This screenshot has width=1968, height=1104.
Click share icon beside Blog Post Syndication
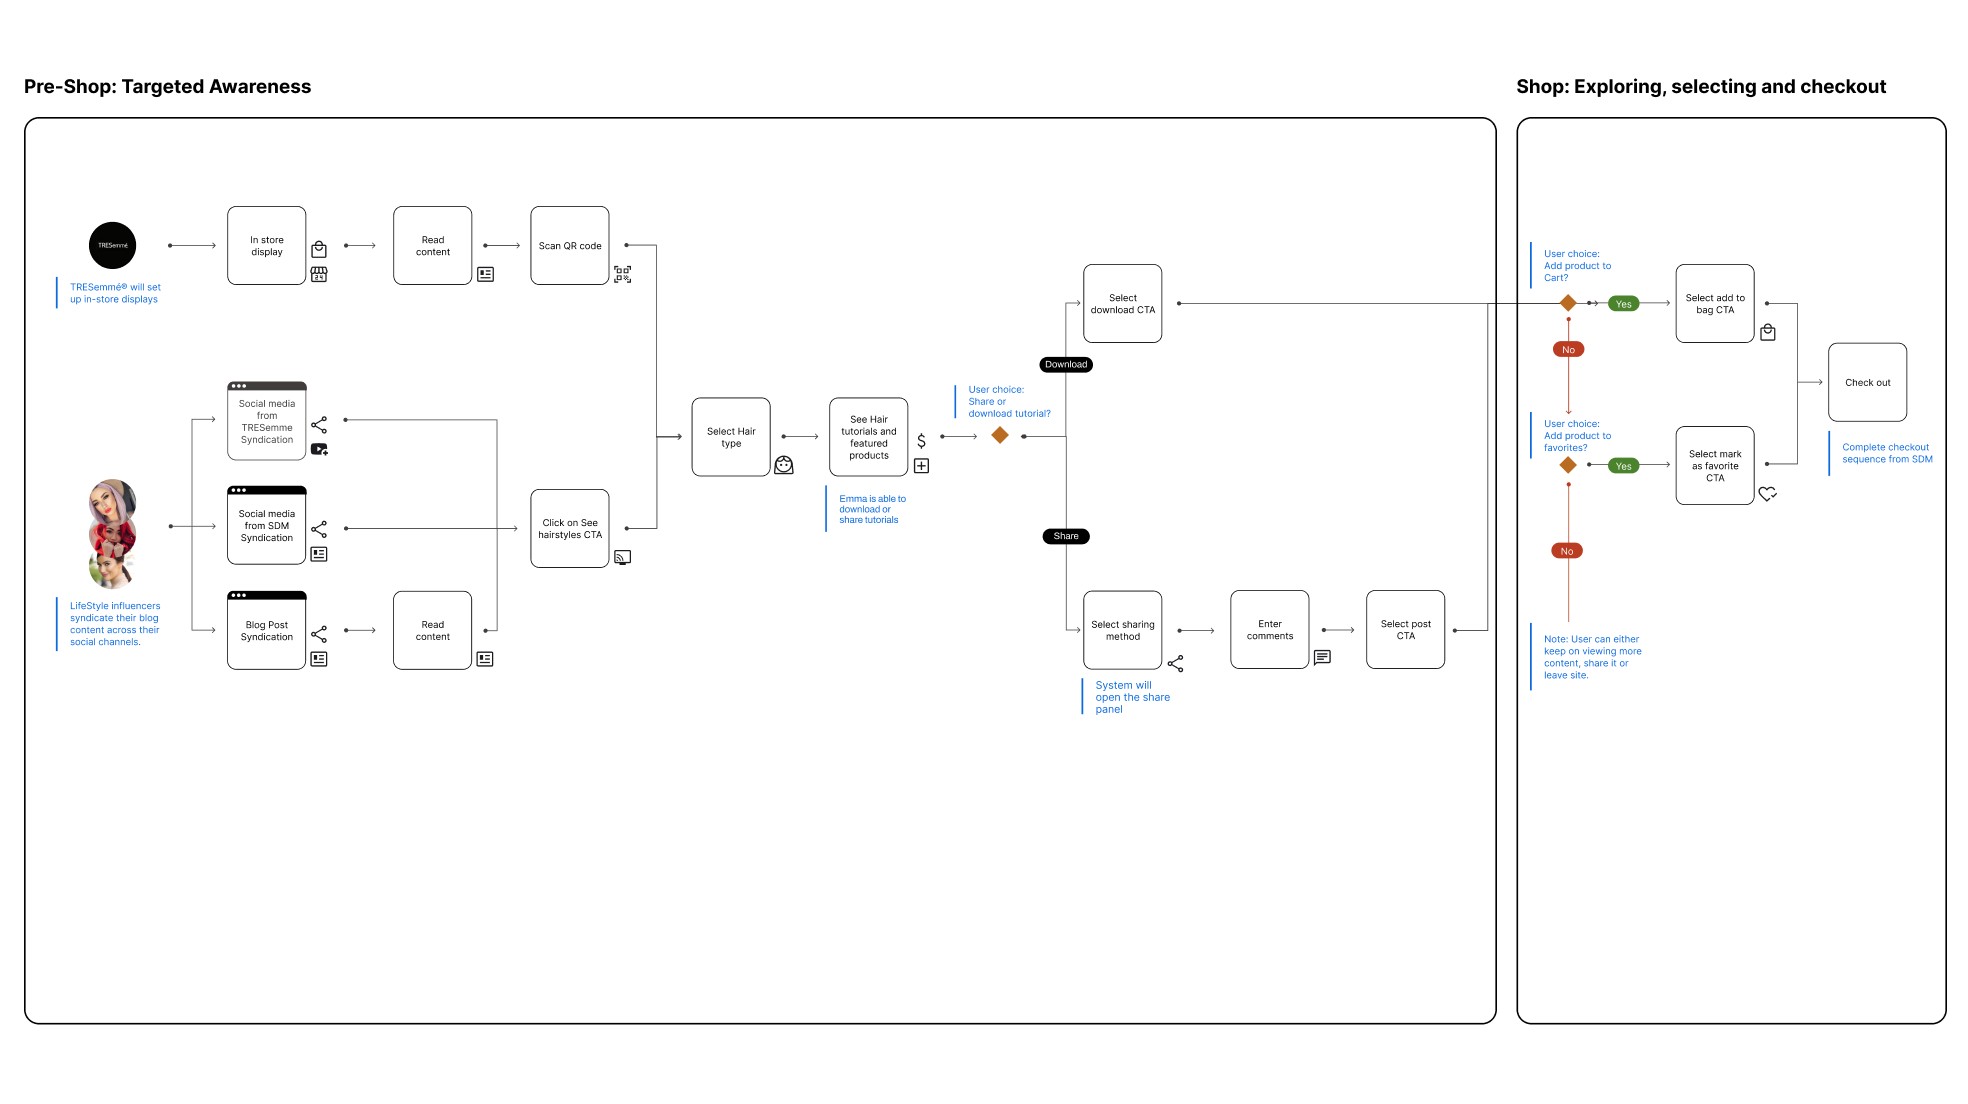tap(319, 634)
